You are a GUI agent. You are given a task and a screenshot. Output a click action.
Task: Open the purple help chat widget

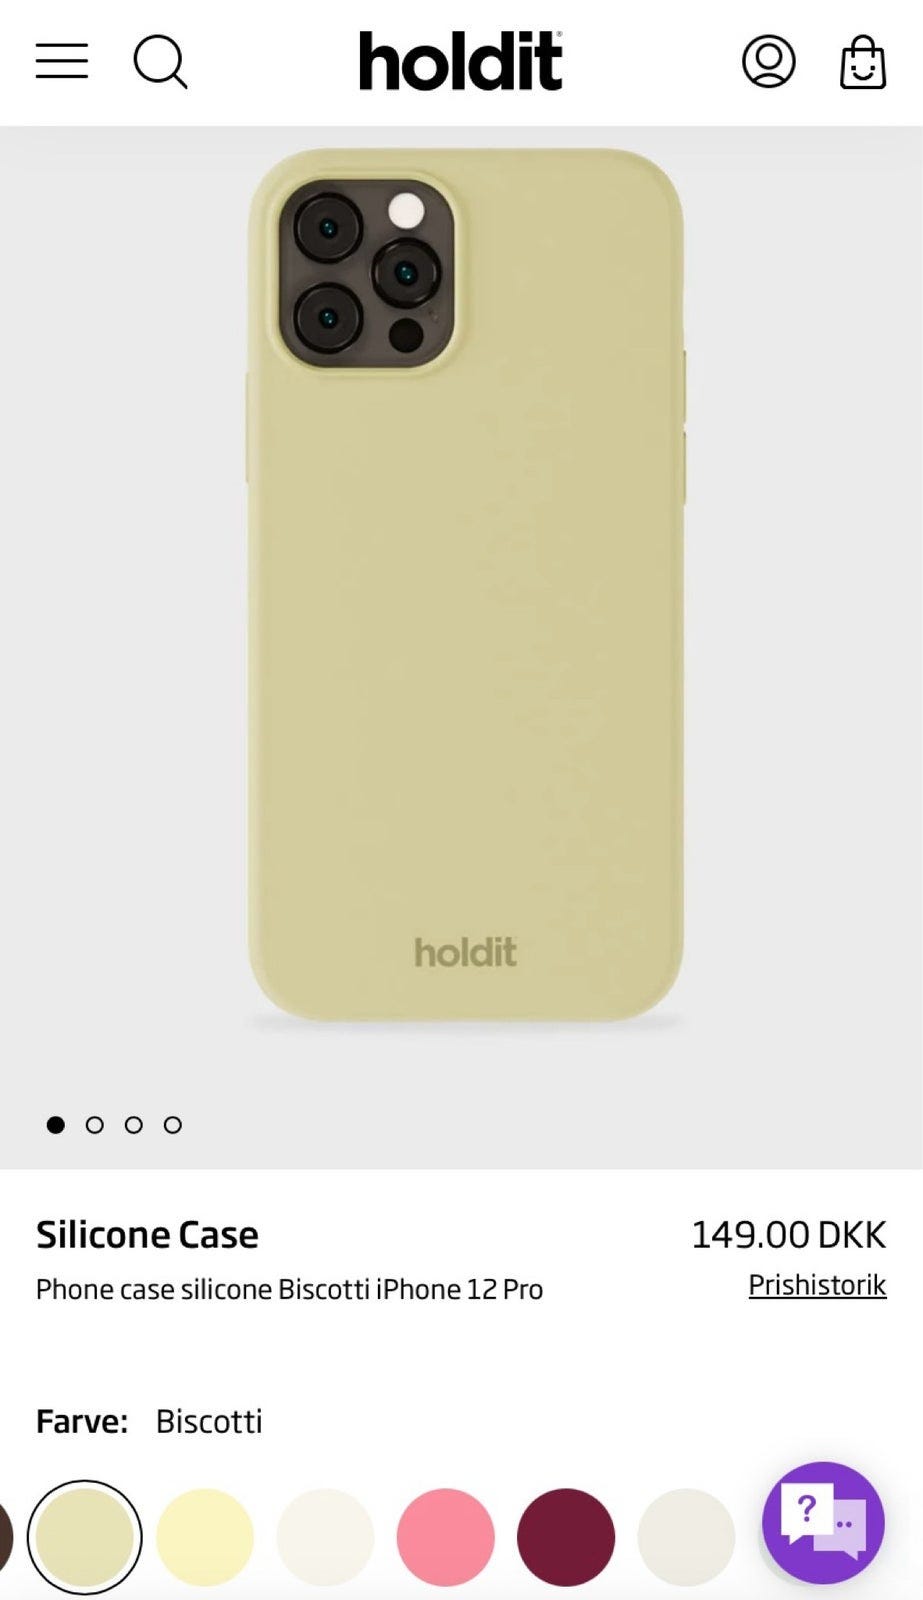click(x=823, y=1522)
